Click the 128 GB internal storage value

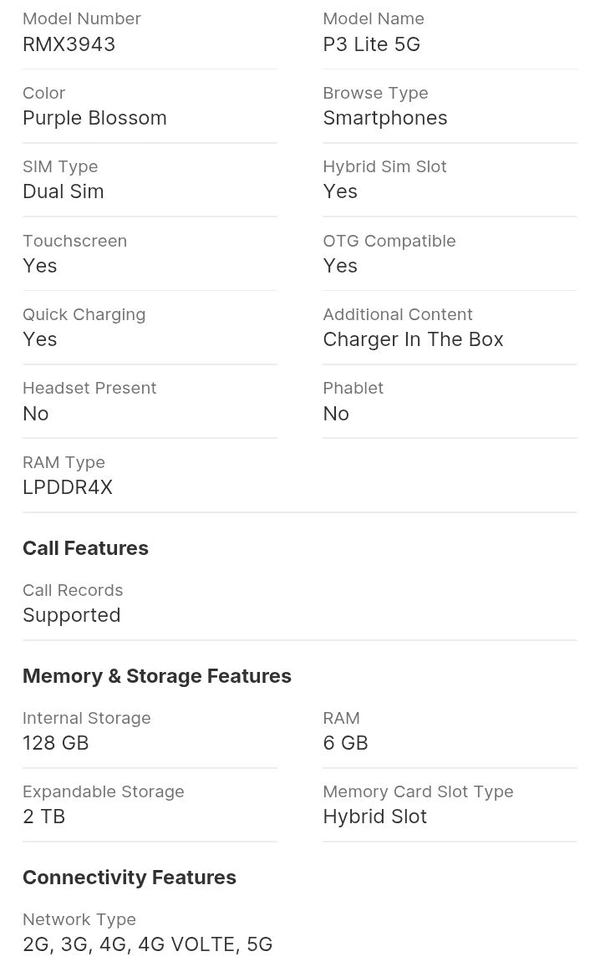pos(56,742)
